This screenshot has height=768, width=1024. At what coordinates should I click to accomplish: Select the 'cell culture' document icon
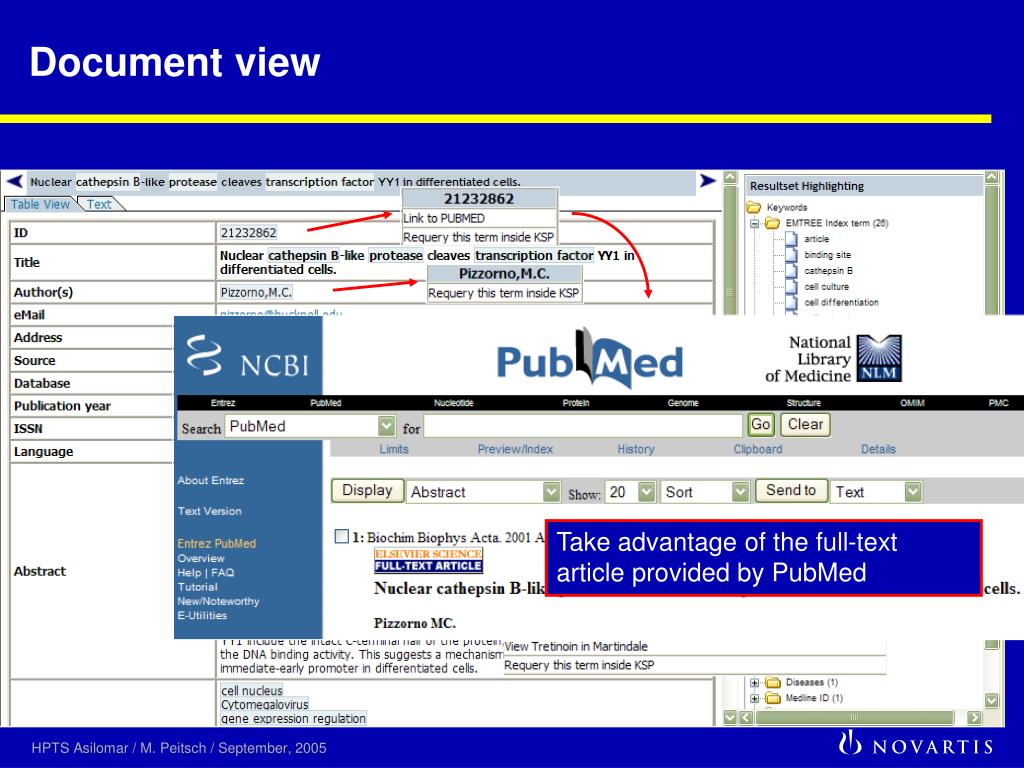791,287
